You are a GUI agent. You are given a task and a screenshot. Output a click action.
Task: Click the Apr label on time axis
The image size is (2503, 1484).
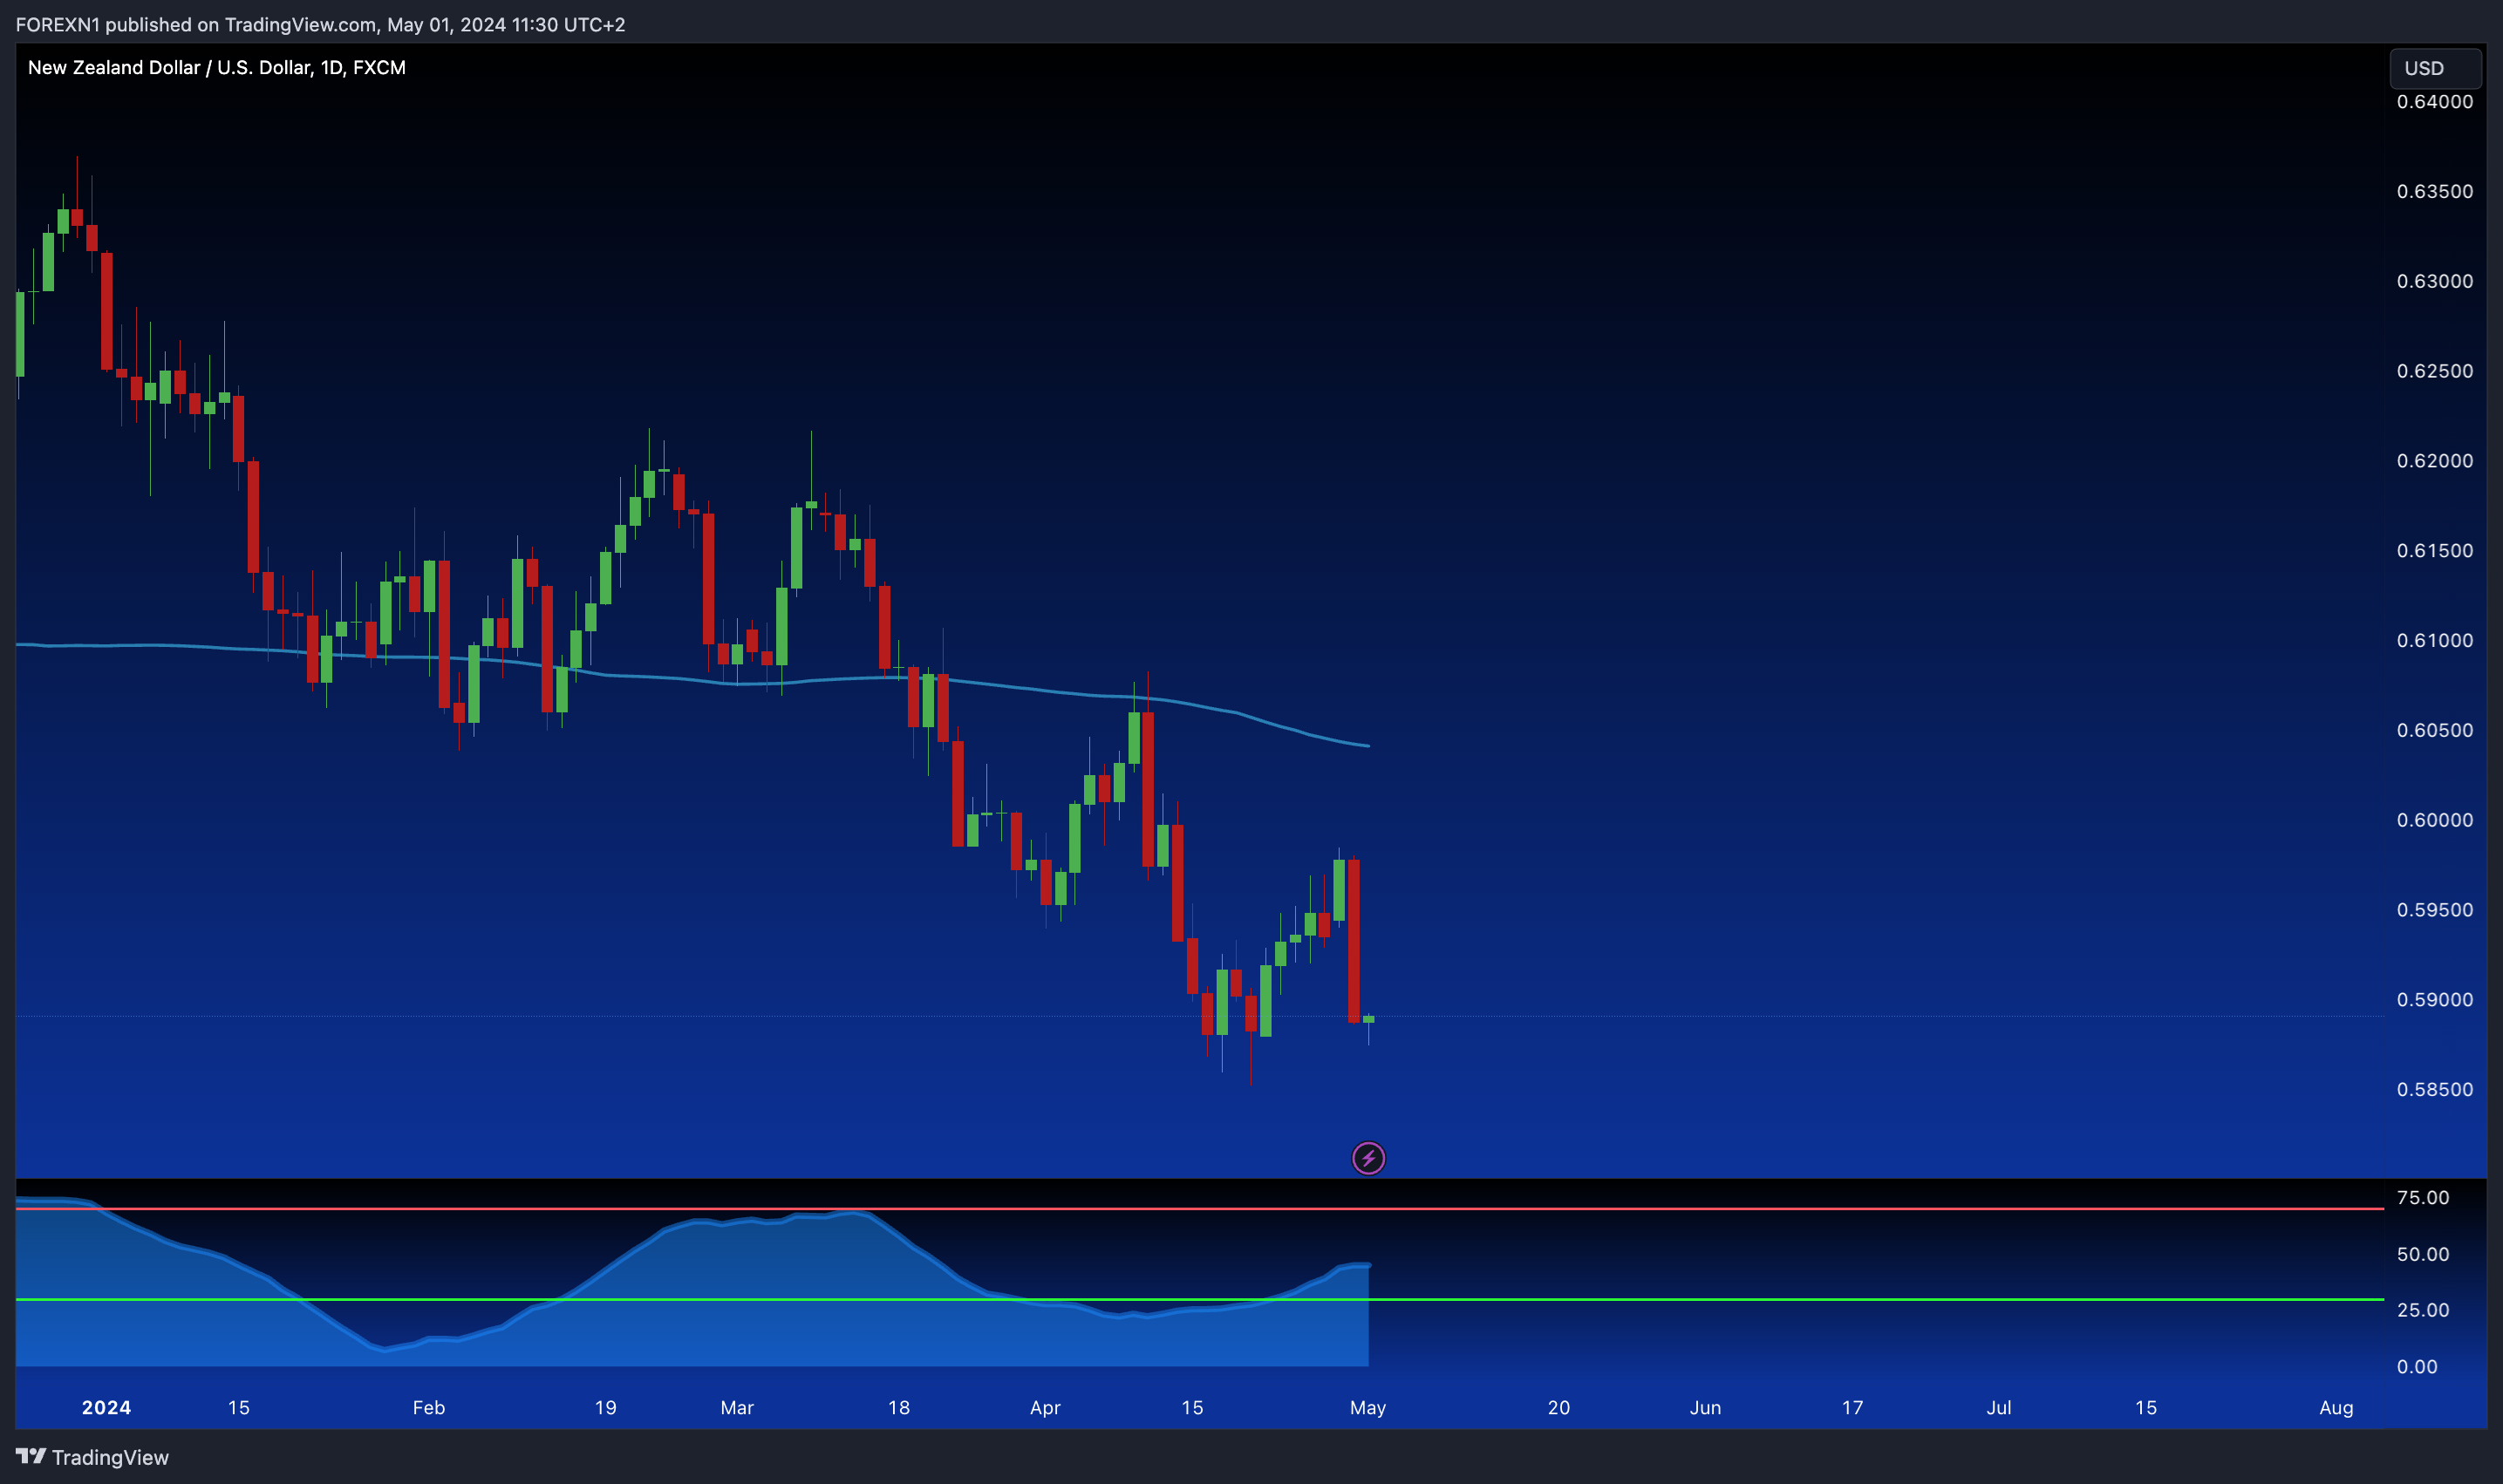pos(1045,1407)
